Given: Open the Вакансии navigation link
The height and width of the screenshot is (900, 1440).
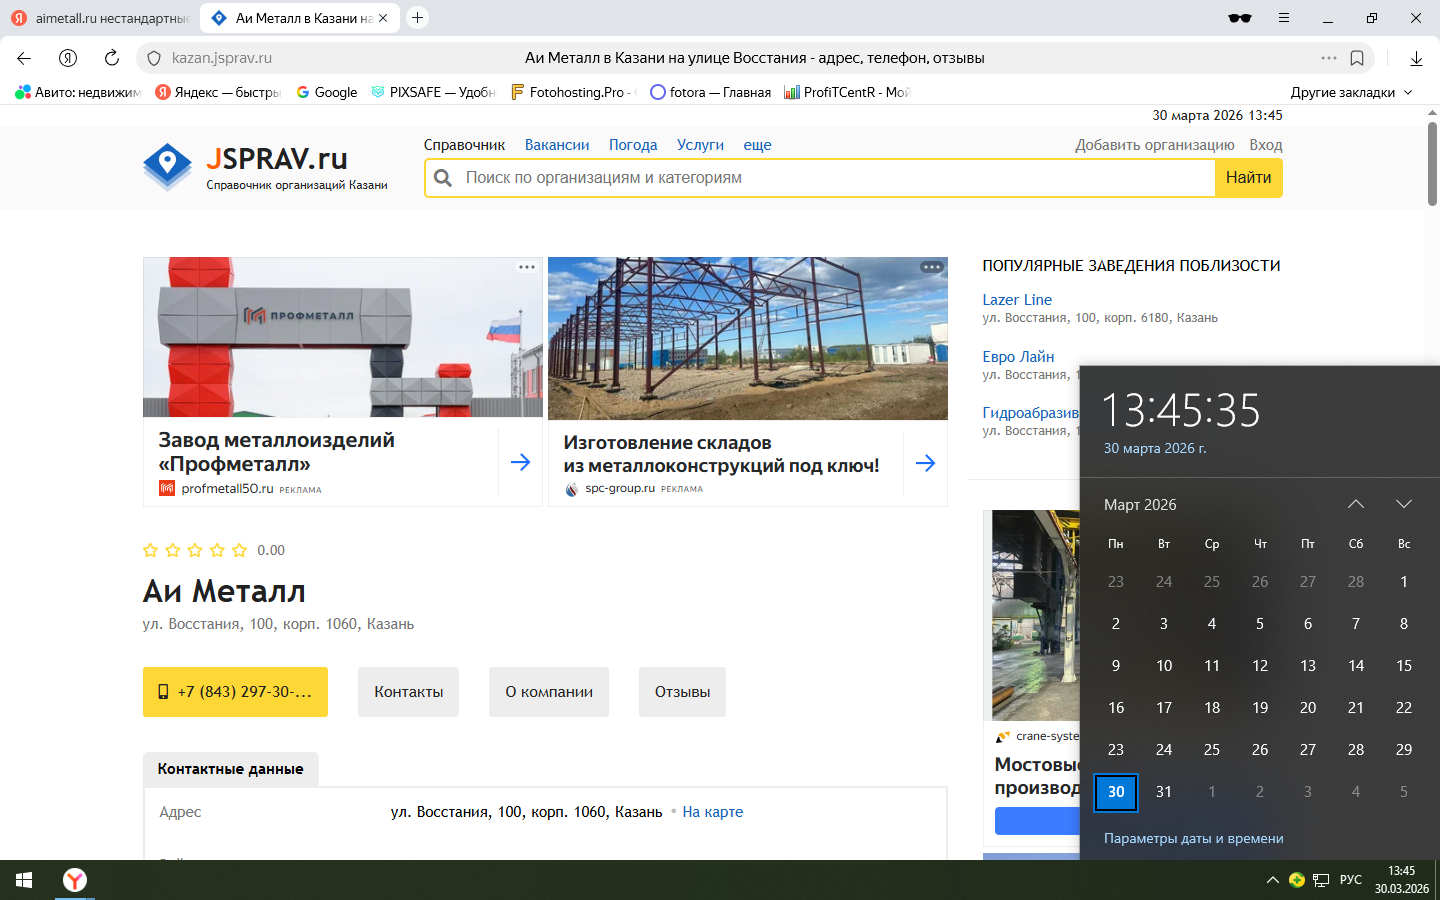Looking at the screenshot, I should 557,145.
